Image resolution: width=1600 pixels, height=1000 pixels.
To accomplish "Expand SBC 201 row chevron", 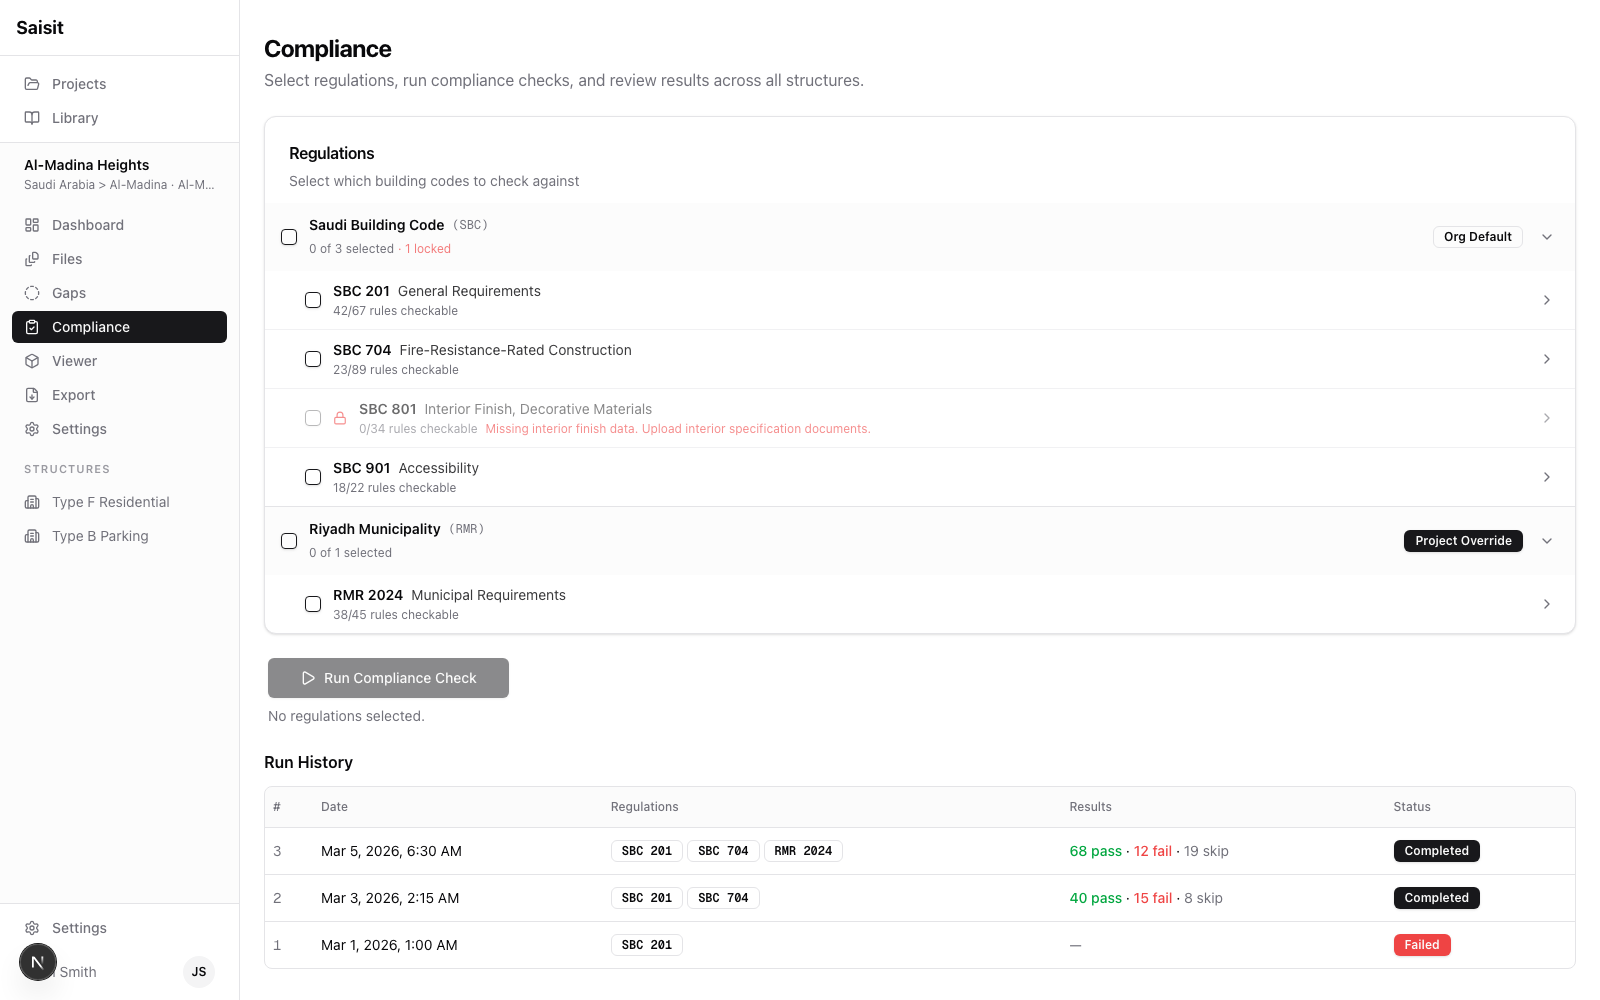I will [x=1547, y=300].
